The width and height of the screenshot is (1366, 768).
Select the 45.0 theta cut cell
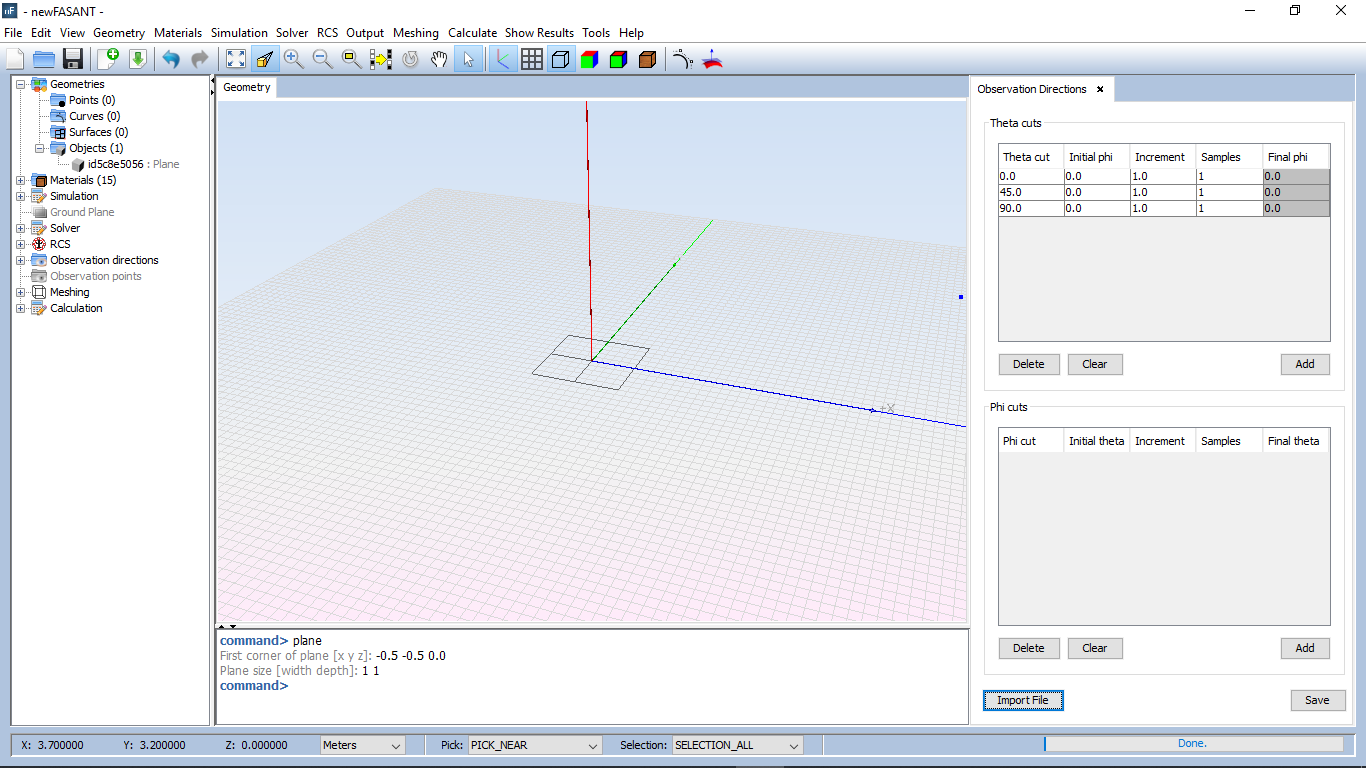click(1029, 192)
